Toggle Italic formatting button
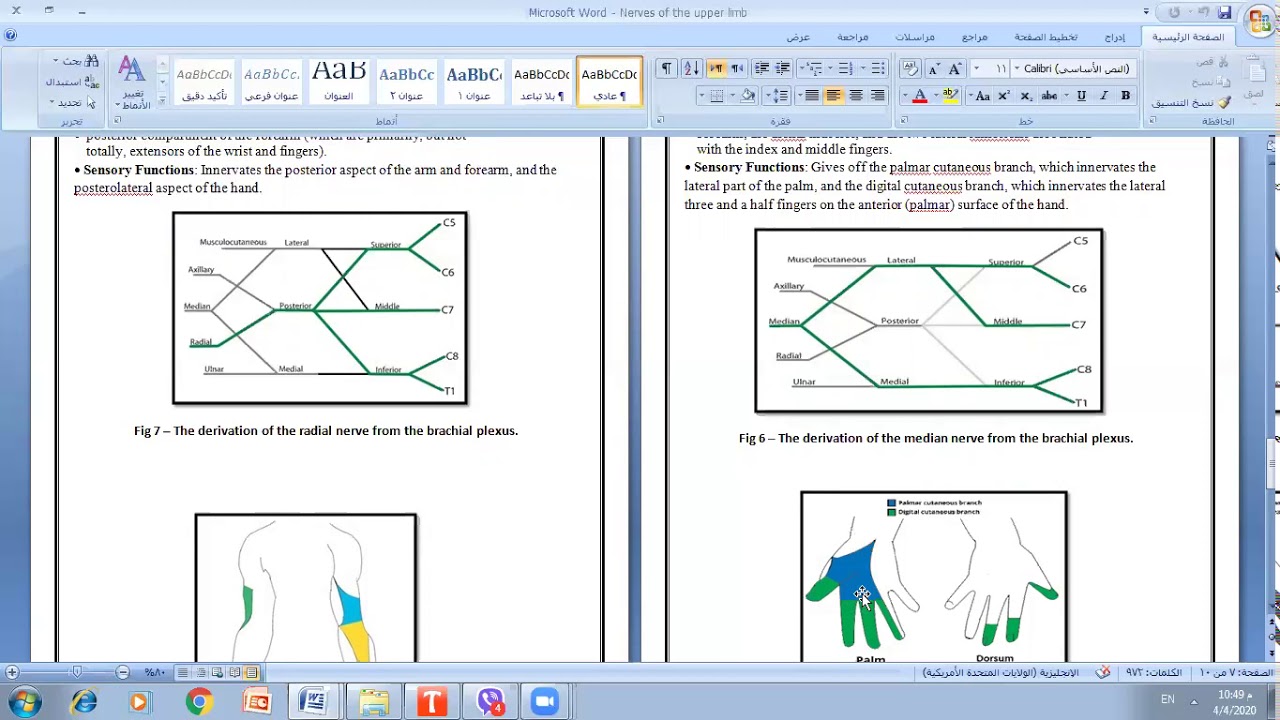Viewport: 1280px width, 720px height. [x=1104, y=96]
